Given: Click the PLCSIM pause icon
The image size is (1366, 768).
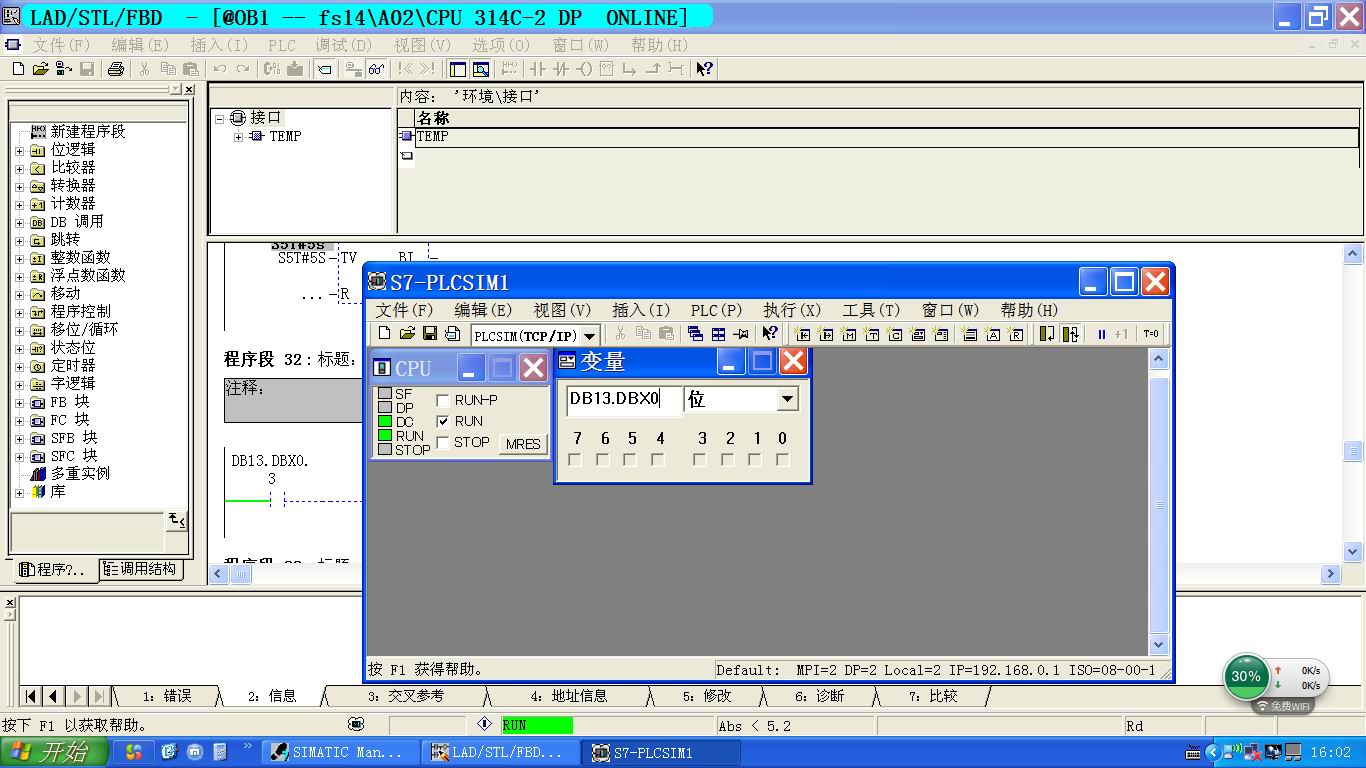Looking at the screenshot, I should pyautogui.click(x=1101, y=334).
